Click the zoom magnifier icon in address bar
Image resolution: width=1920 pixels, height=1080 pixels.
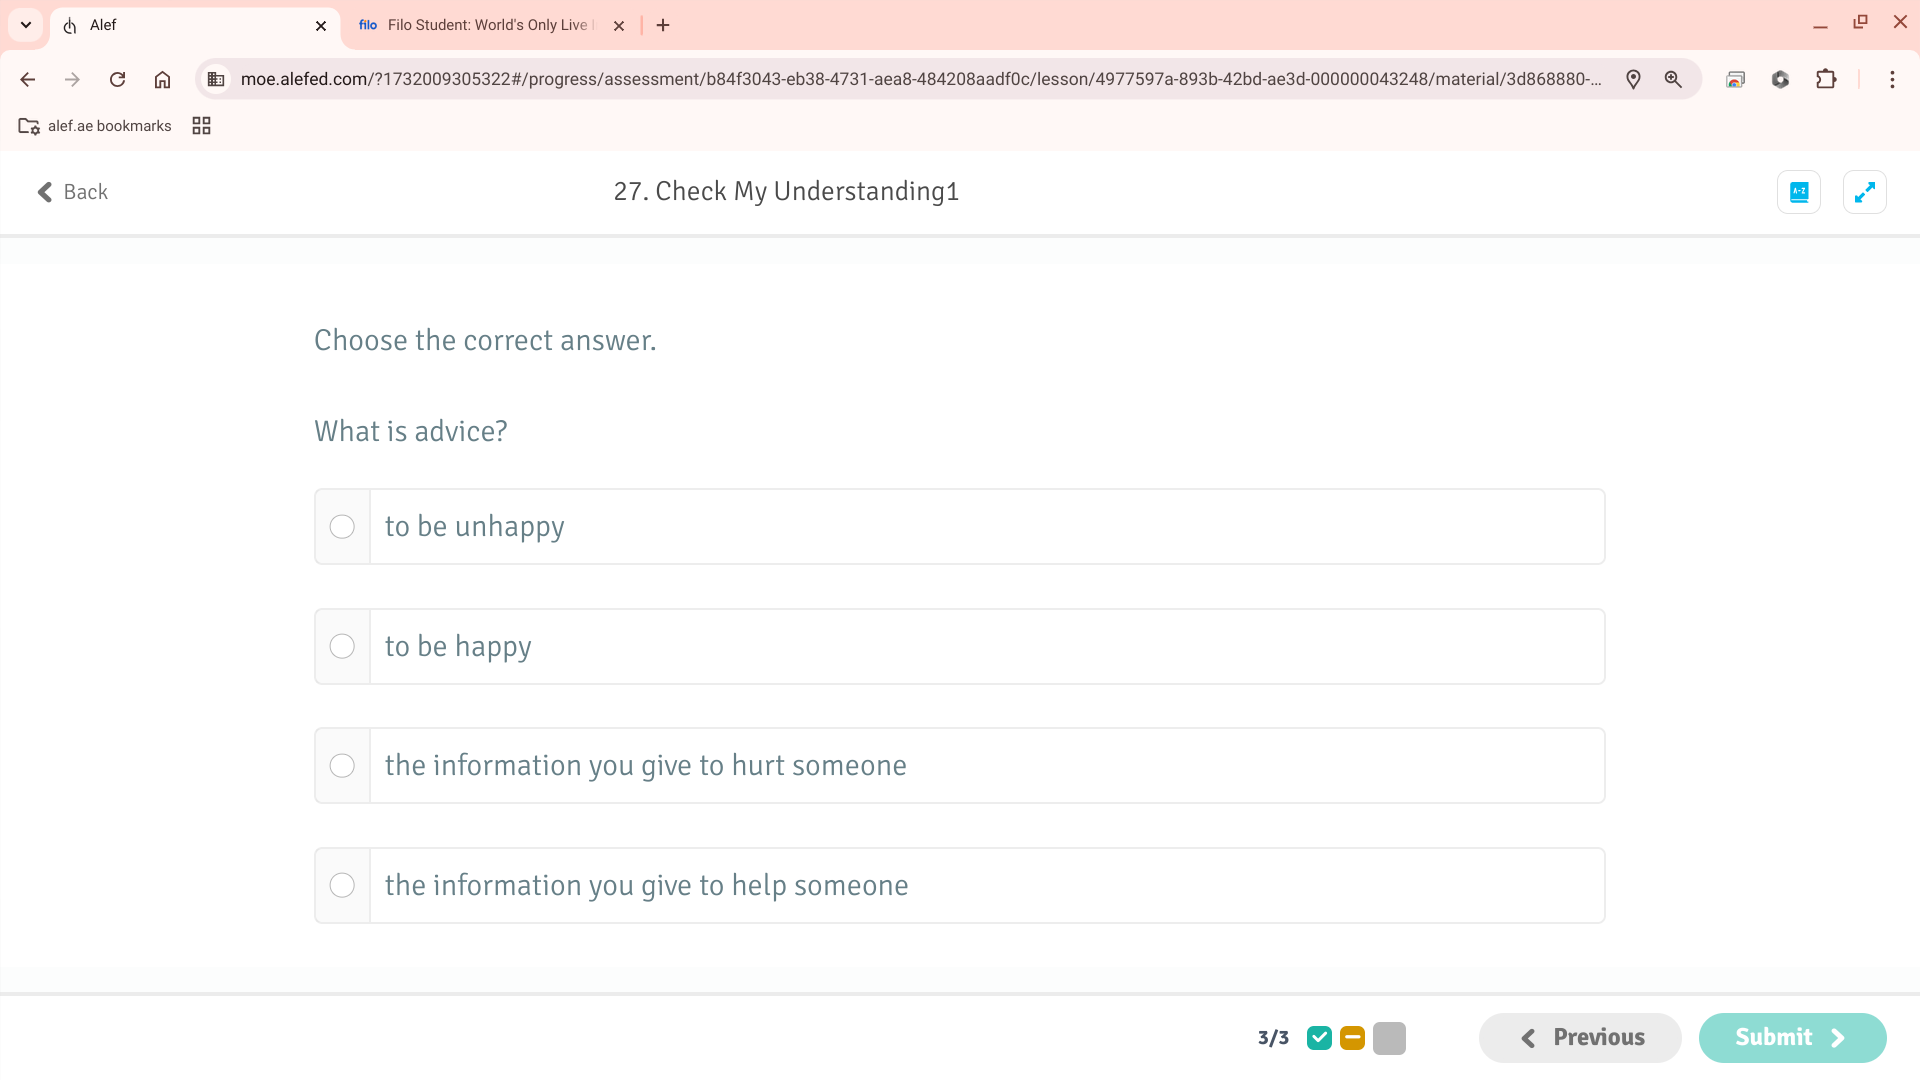click(x=1673, y=79)
